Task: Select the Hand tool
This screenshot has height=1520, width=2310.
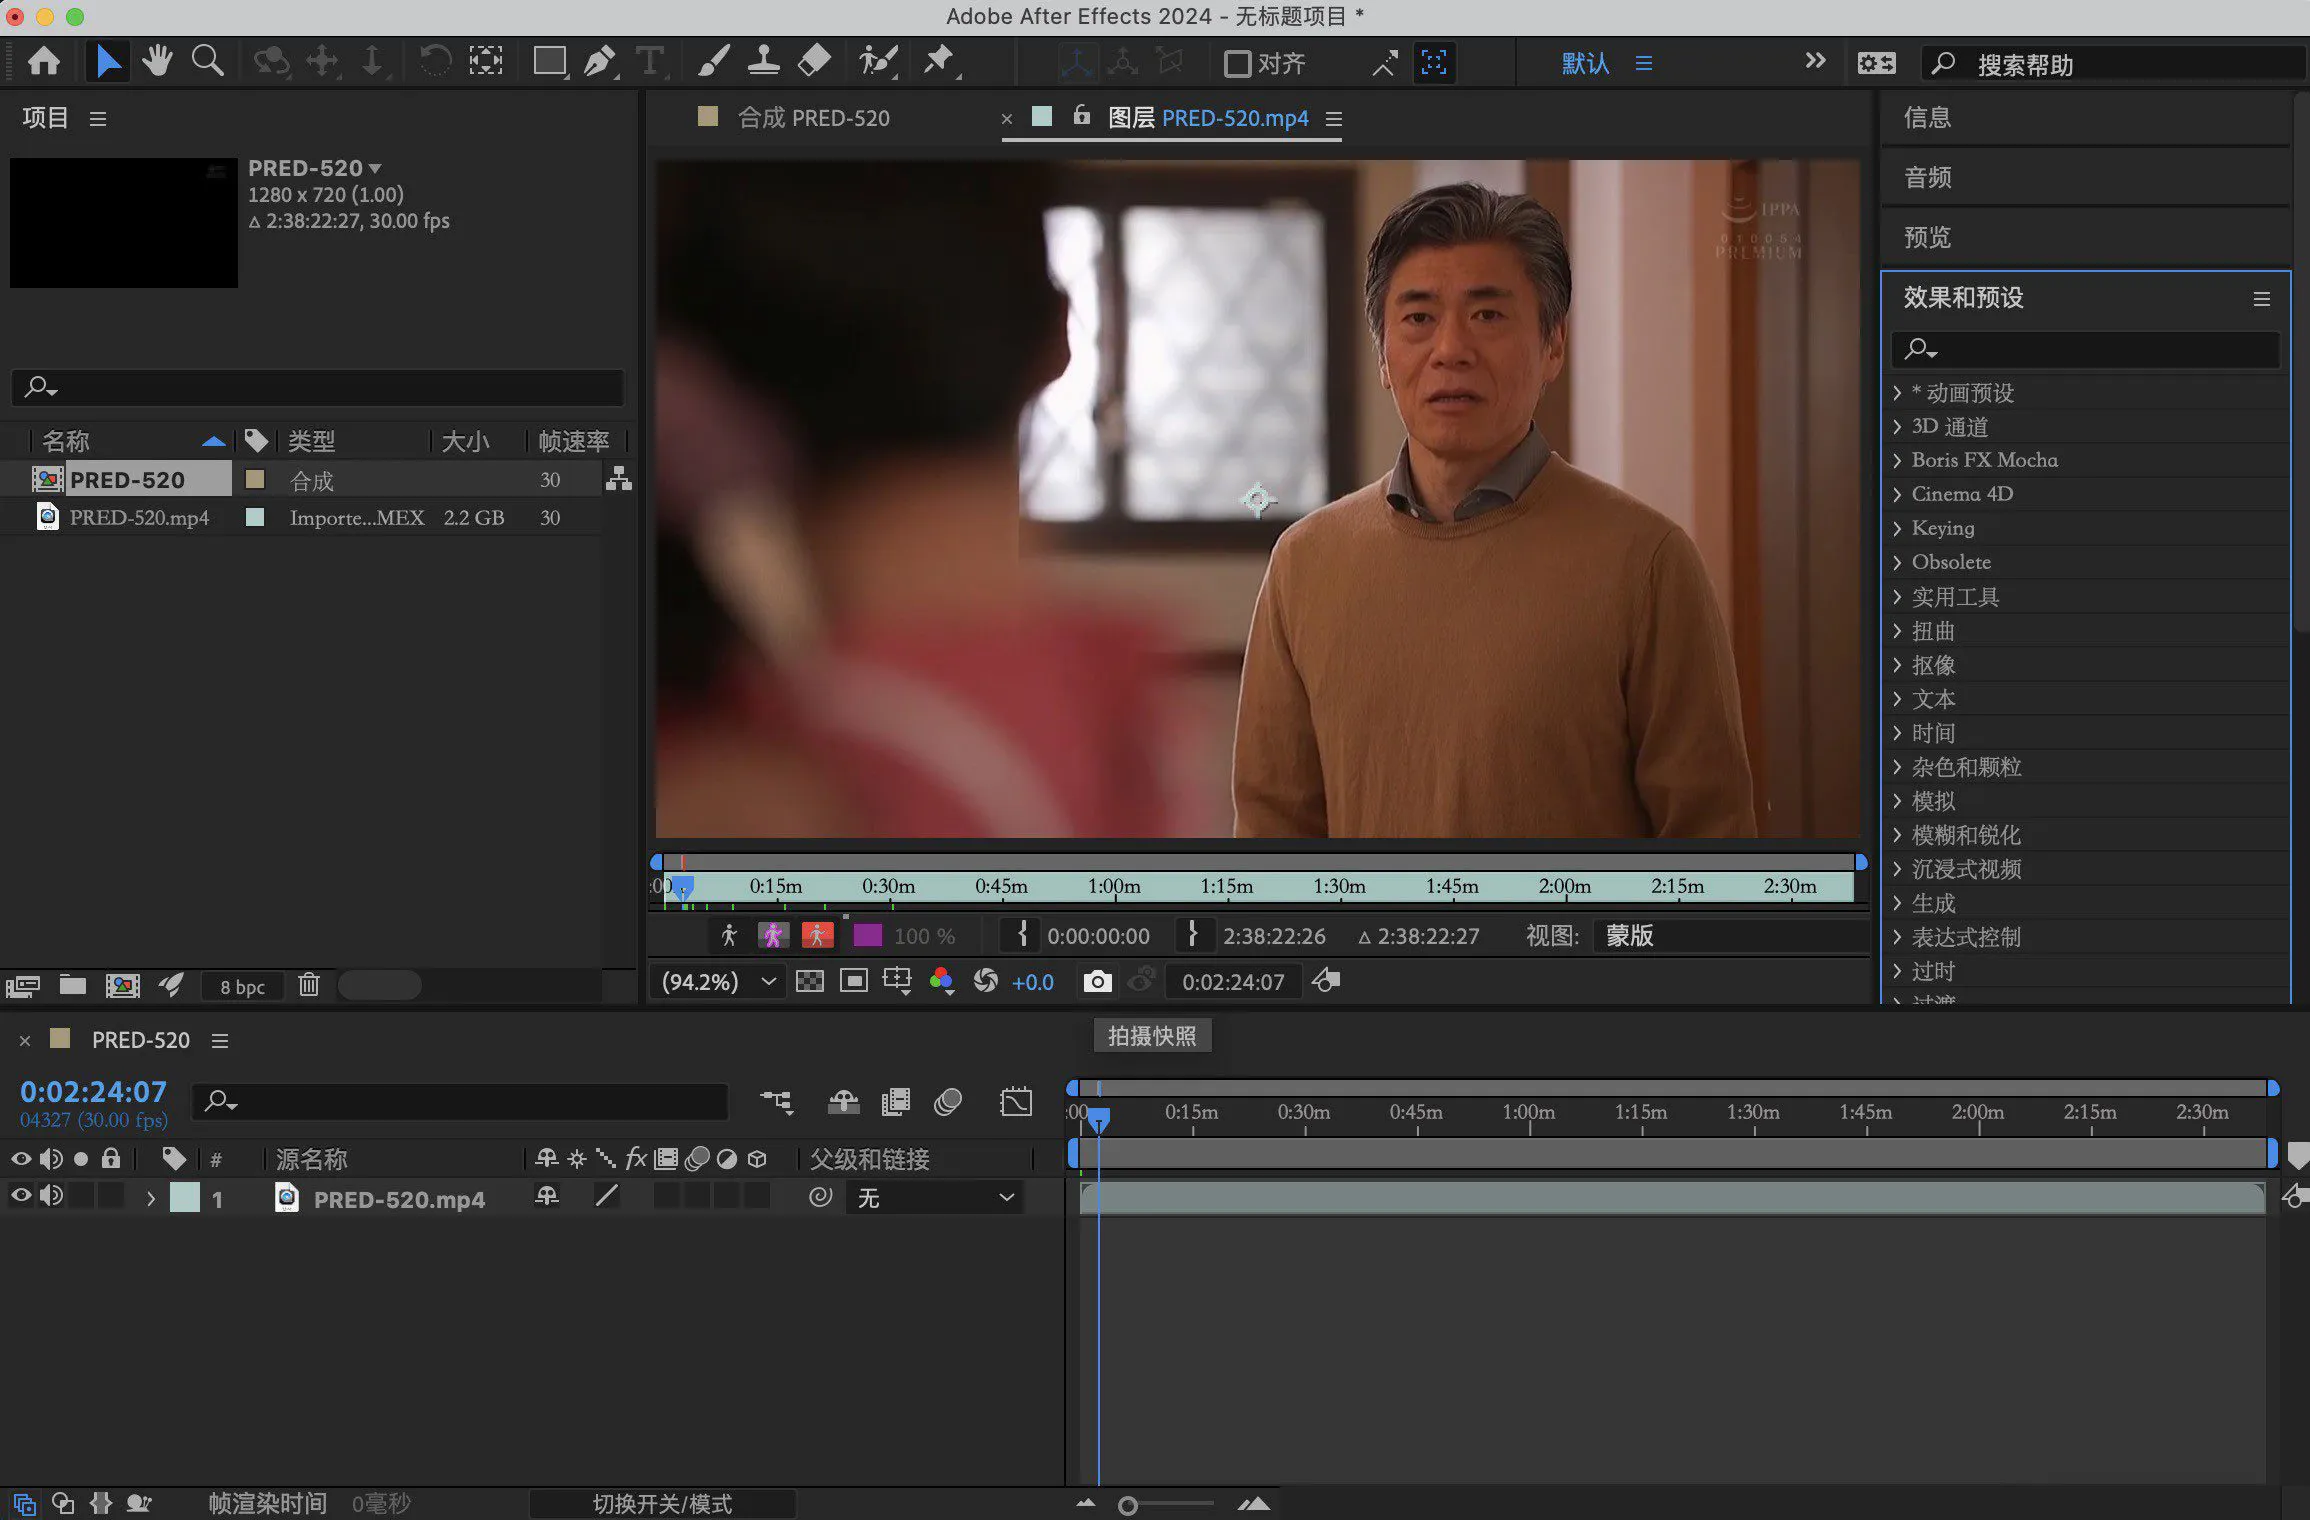Action: (156, 62)
